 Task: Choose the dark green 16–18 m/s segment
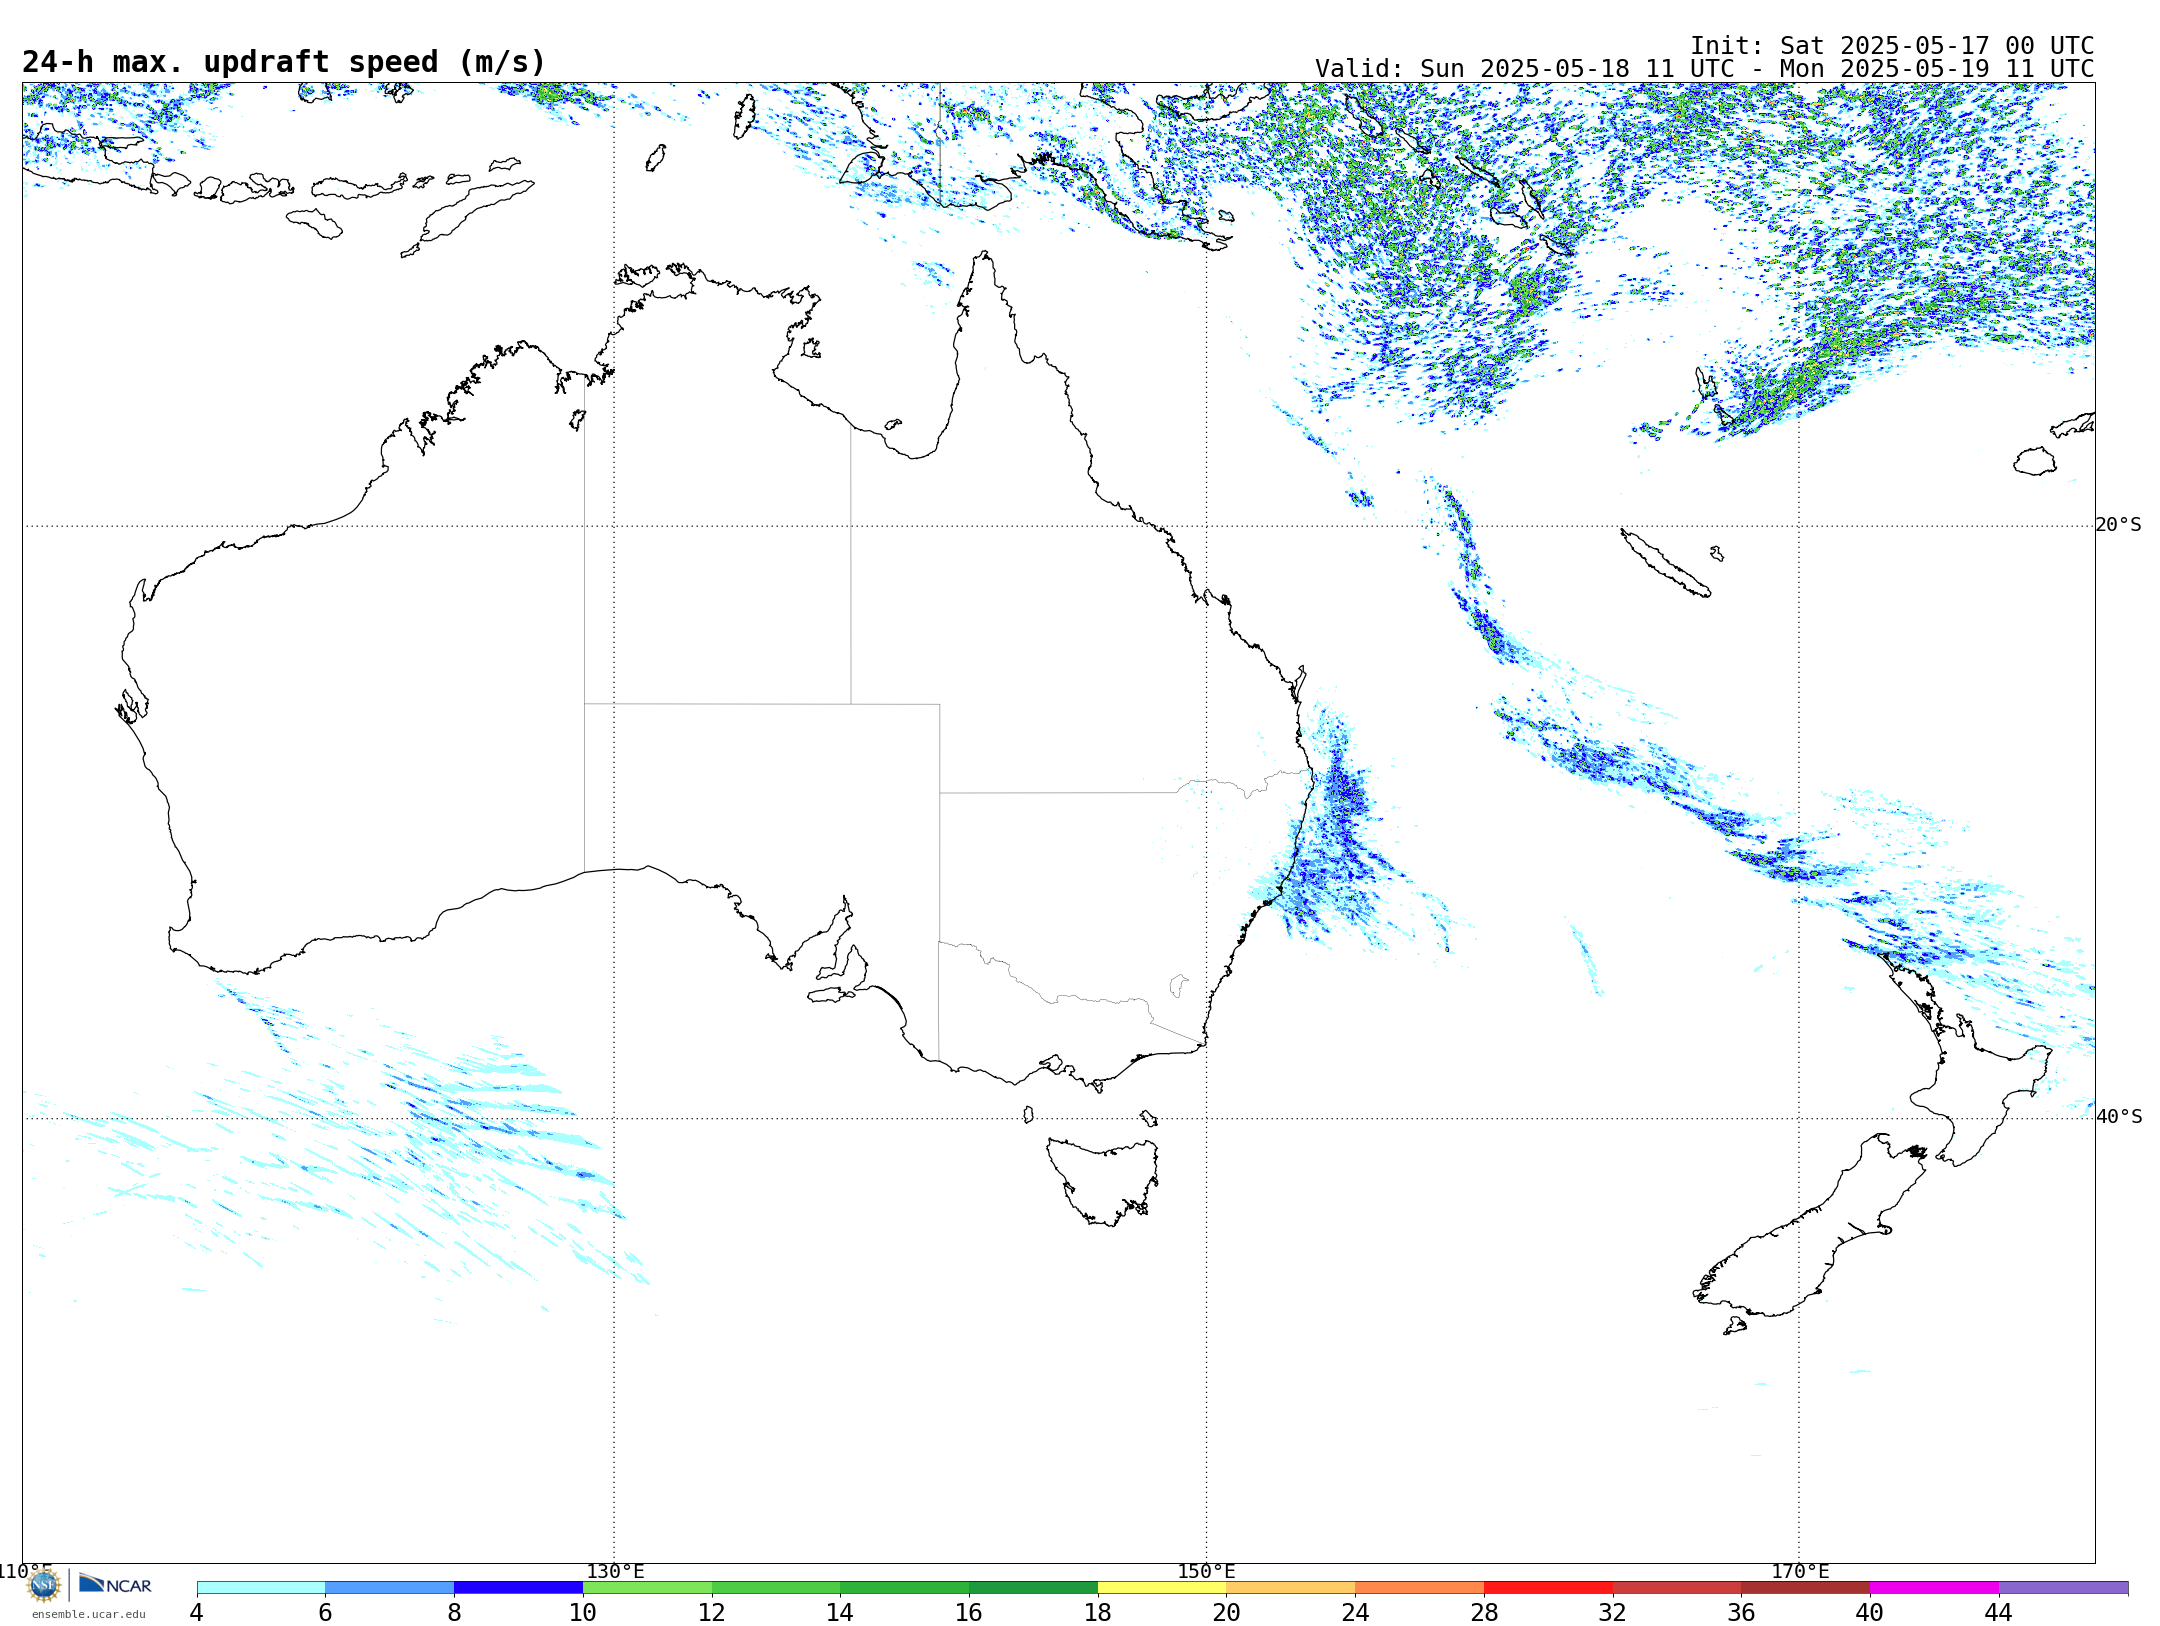click(x=1033, y=1587)
